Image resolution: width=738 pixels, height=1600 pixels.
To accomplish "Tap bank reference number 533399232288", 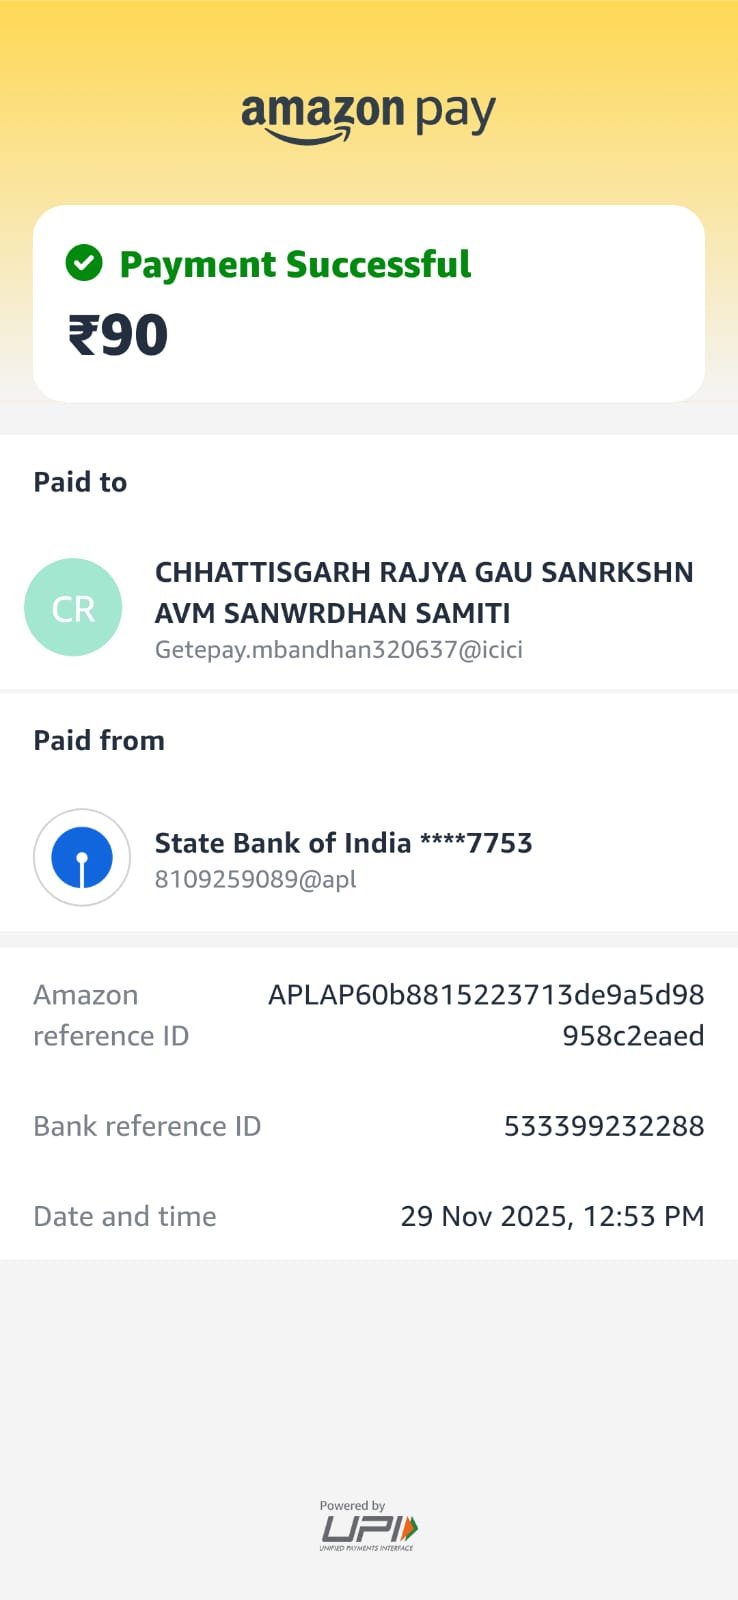I will (x=604, y=1126).
